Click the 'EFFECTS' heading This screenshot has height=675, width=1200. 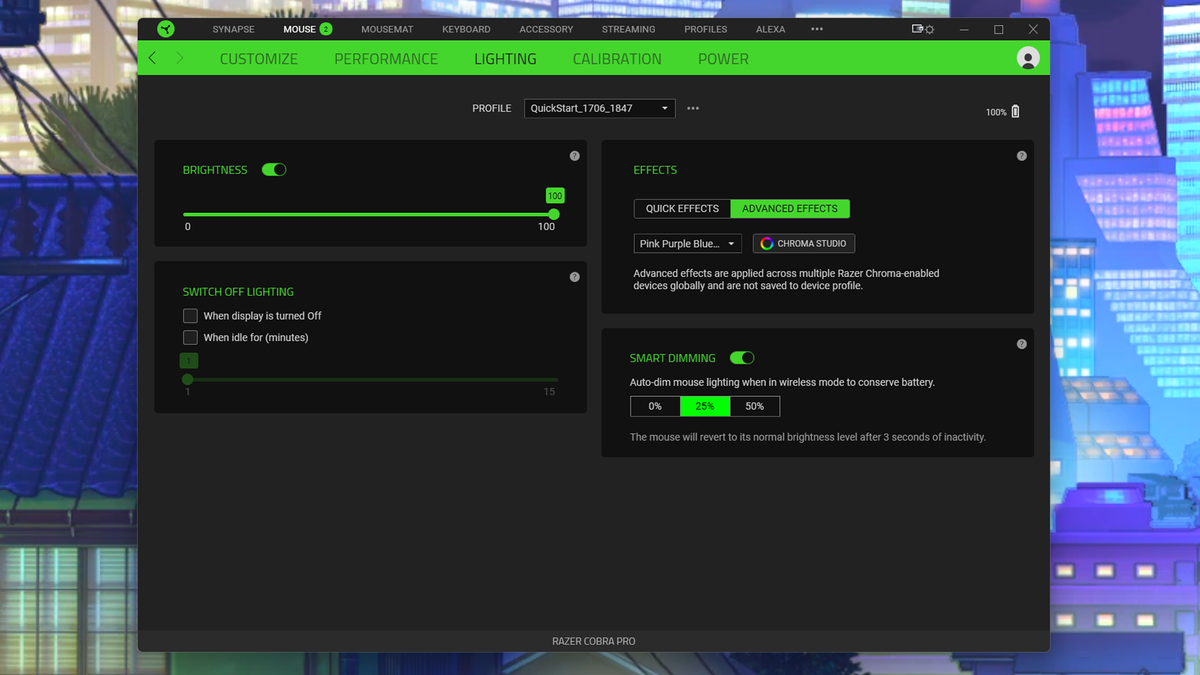click(x=655, y=170)
